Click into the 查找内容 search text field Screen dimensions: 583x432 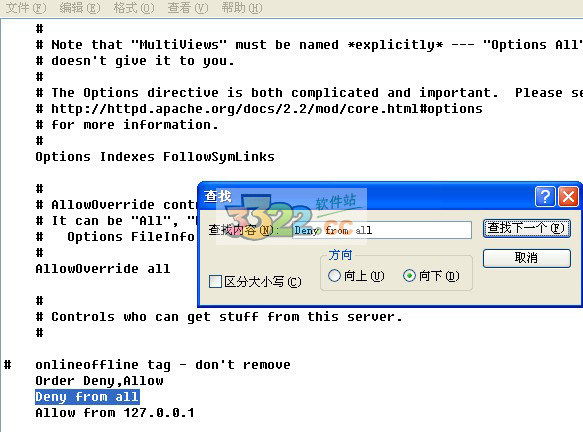tap(382, 230)
